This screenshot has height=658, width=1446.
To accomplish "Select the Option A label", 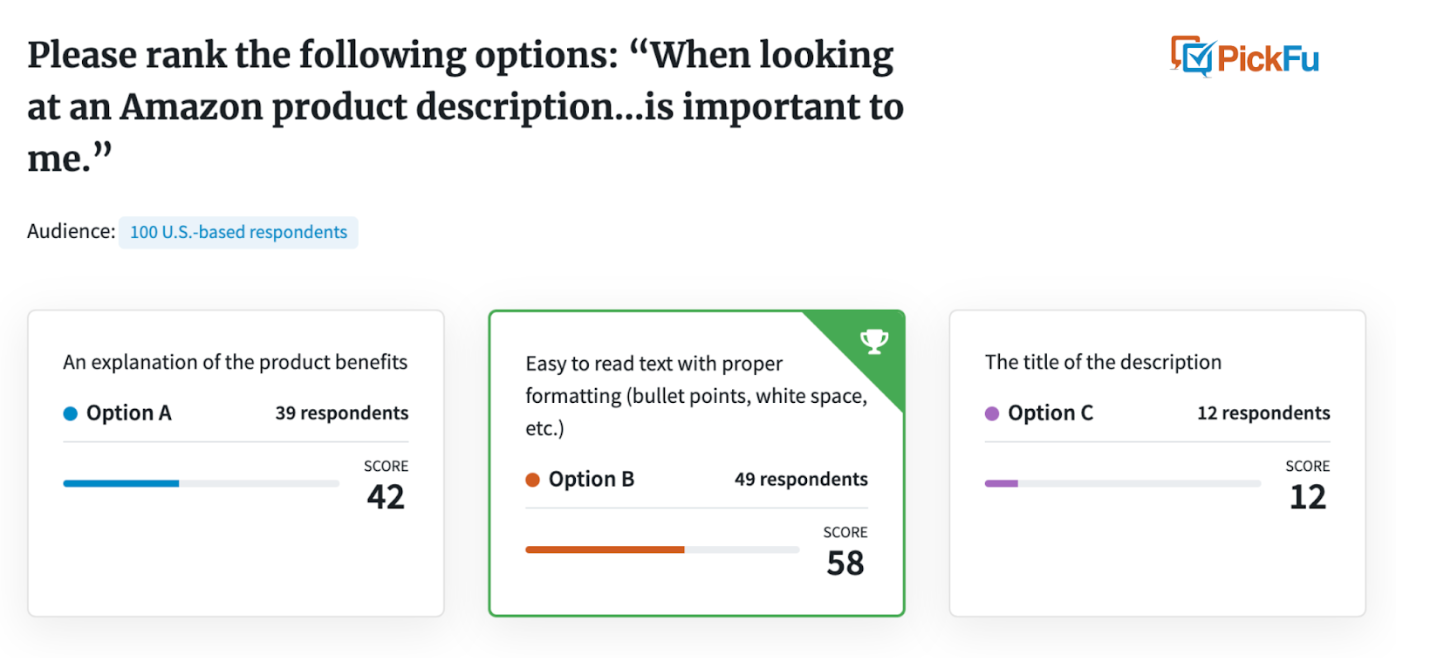I will click(x=129, y=413).
